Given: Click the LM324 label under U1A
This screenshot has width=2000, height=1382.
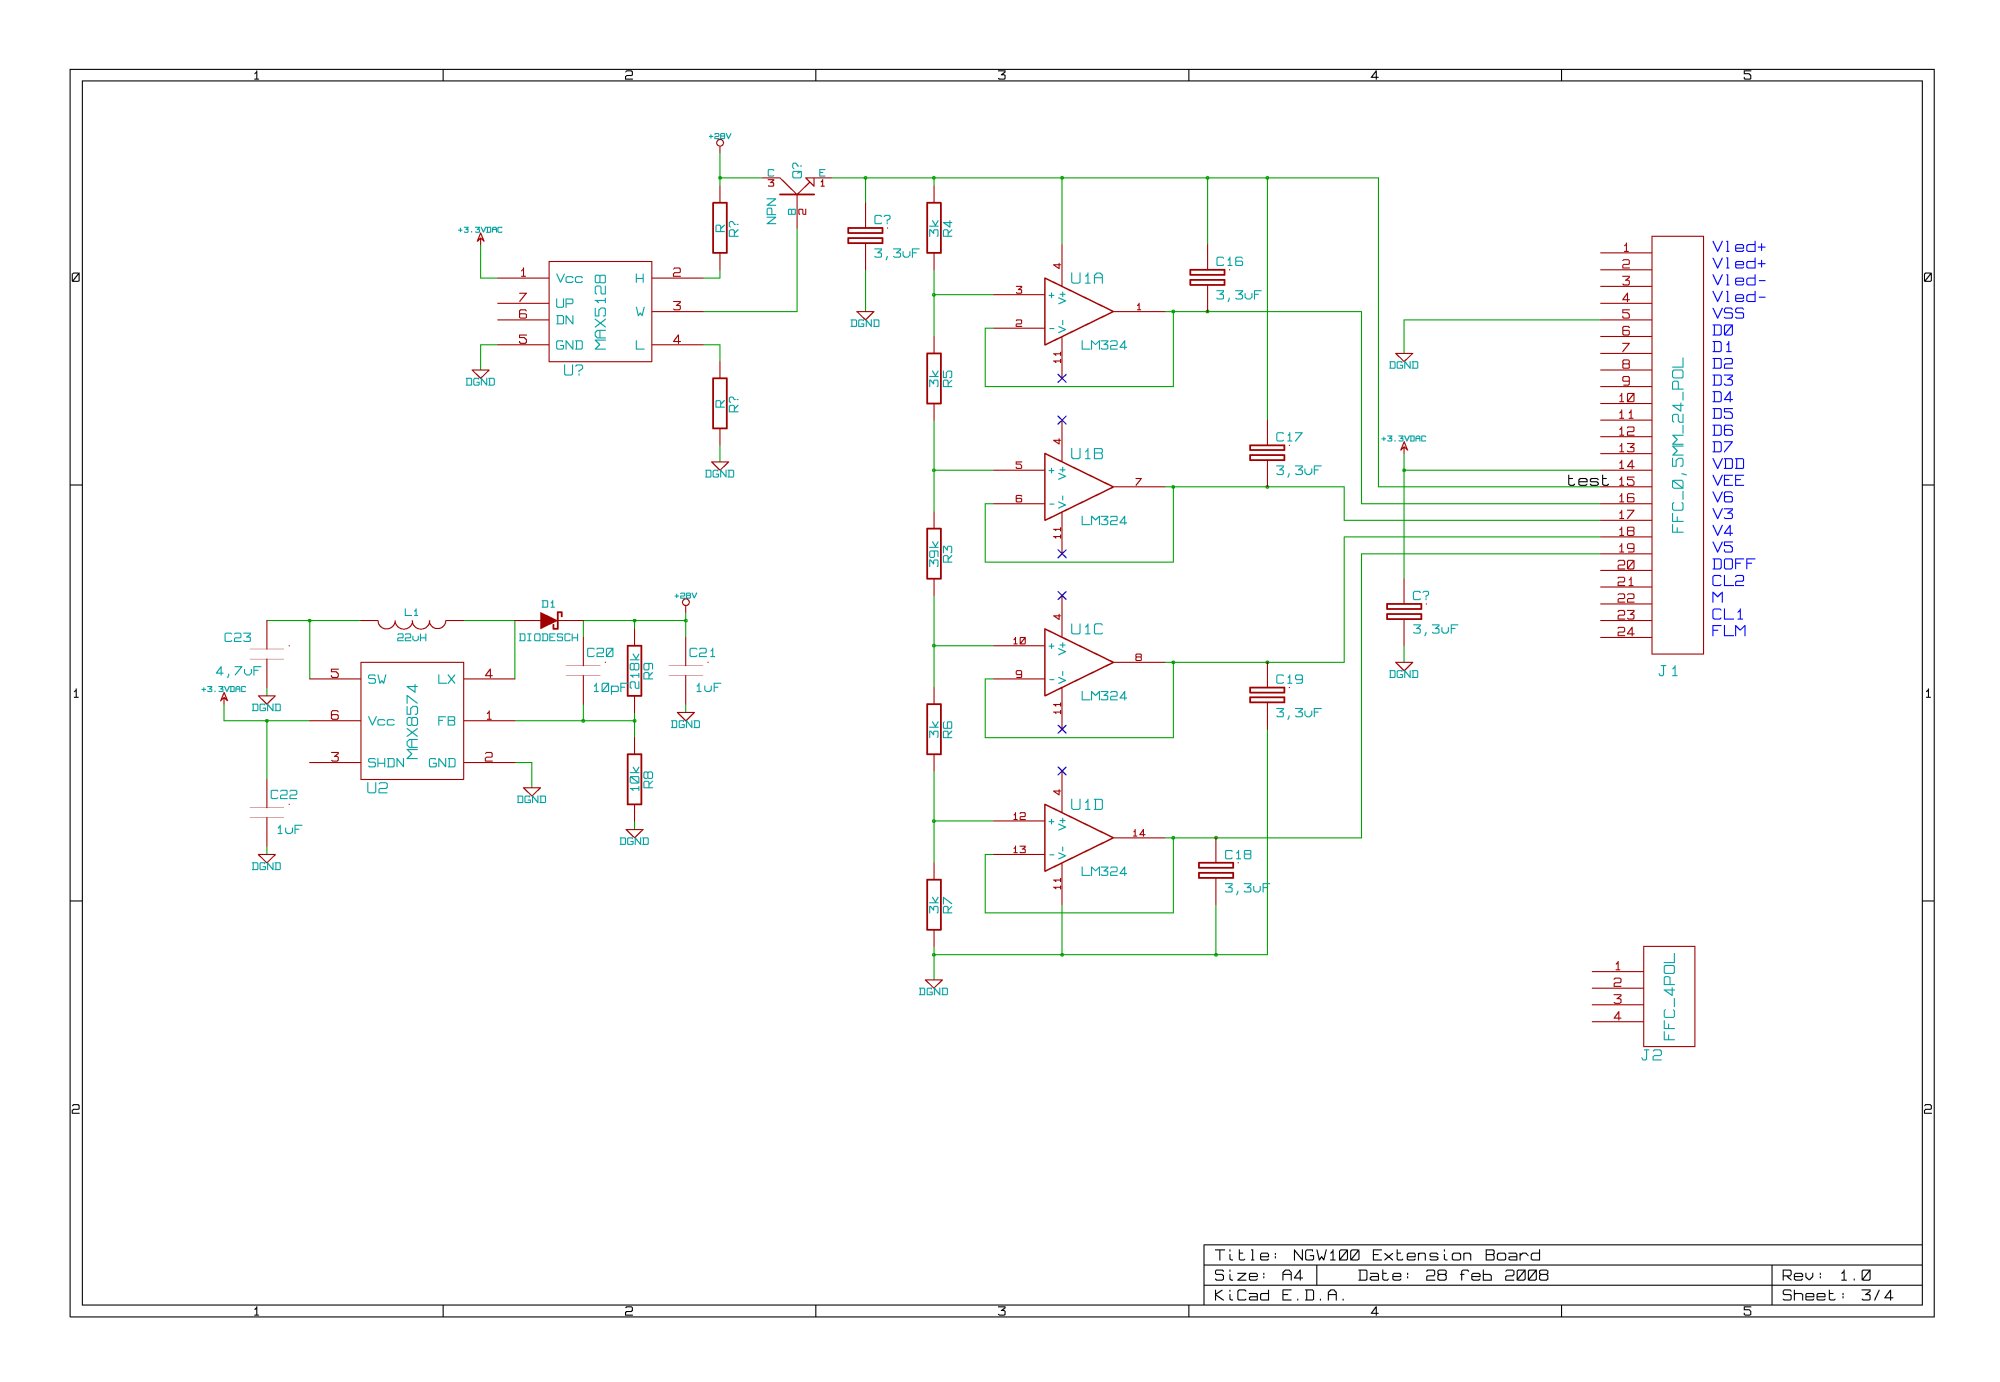Looking at the screenshot, I should [1103, 345].
